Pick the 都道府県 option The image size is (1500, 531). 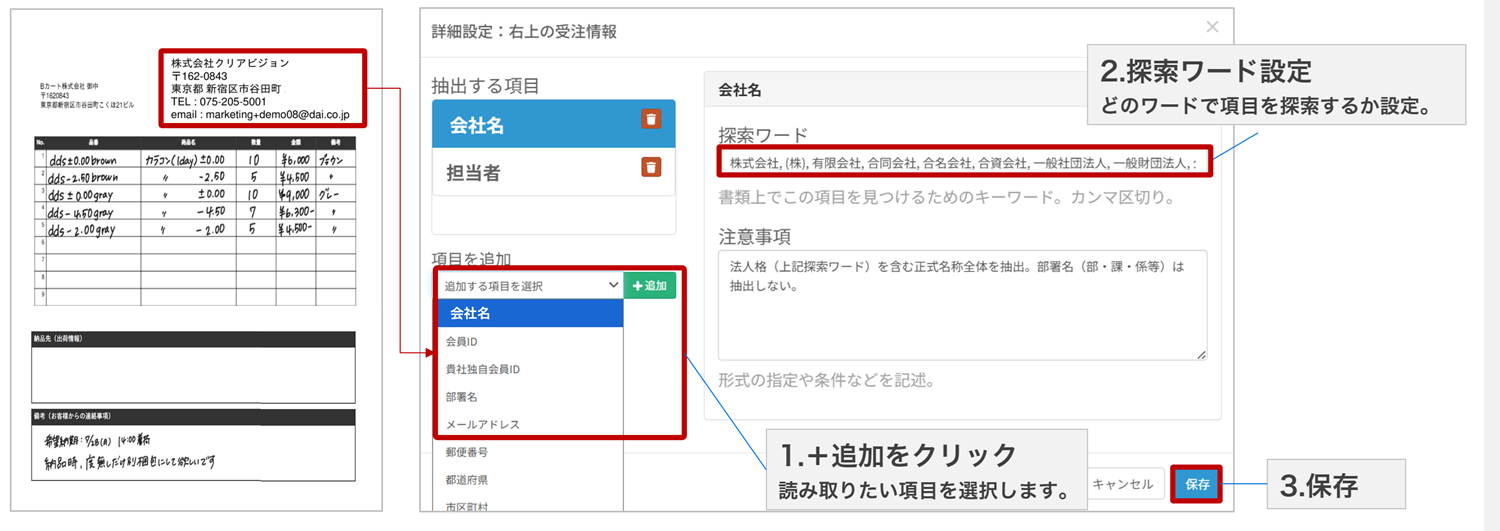[x=530, y=480]
